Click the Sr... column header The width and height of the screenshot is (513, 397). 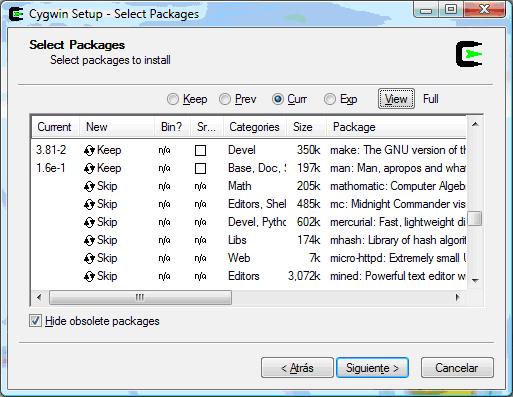pyautogui.click(x=207, y=127)
